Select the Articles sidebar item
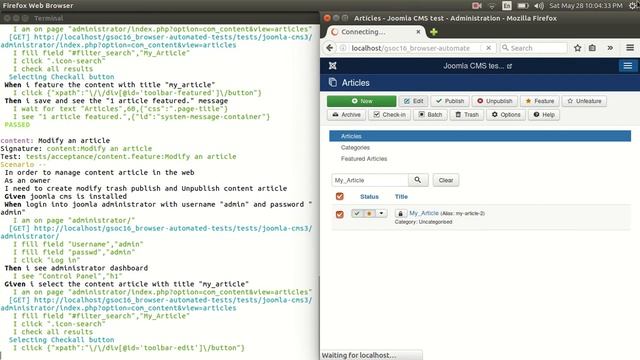 point(480,136)
